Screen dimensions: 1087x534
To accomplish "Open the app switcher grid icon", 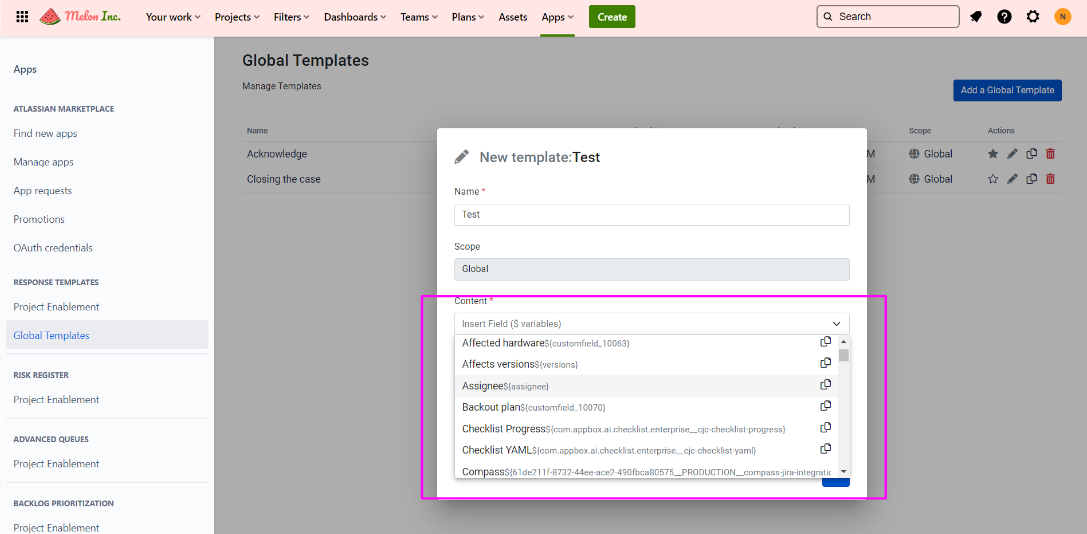I will (22, 17).
